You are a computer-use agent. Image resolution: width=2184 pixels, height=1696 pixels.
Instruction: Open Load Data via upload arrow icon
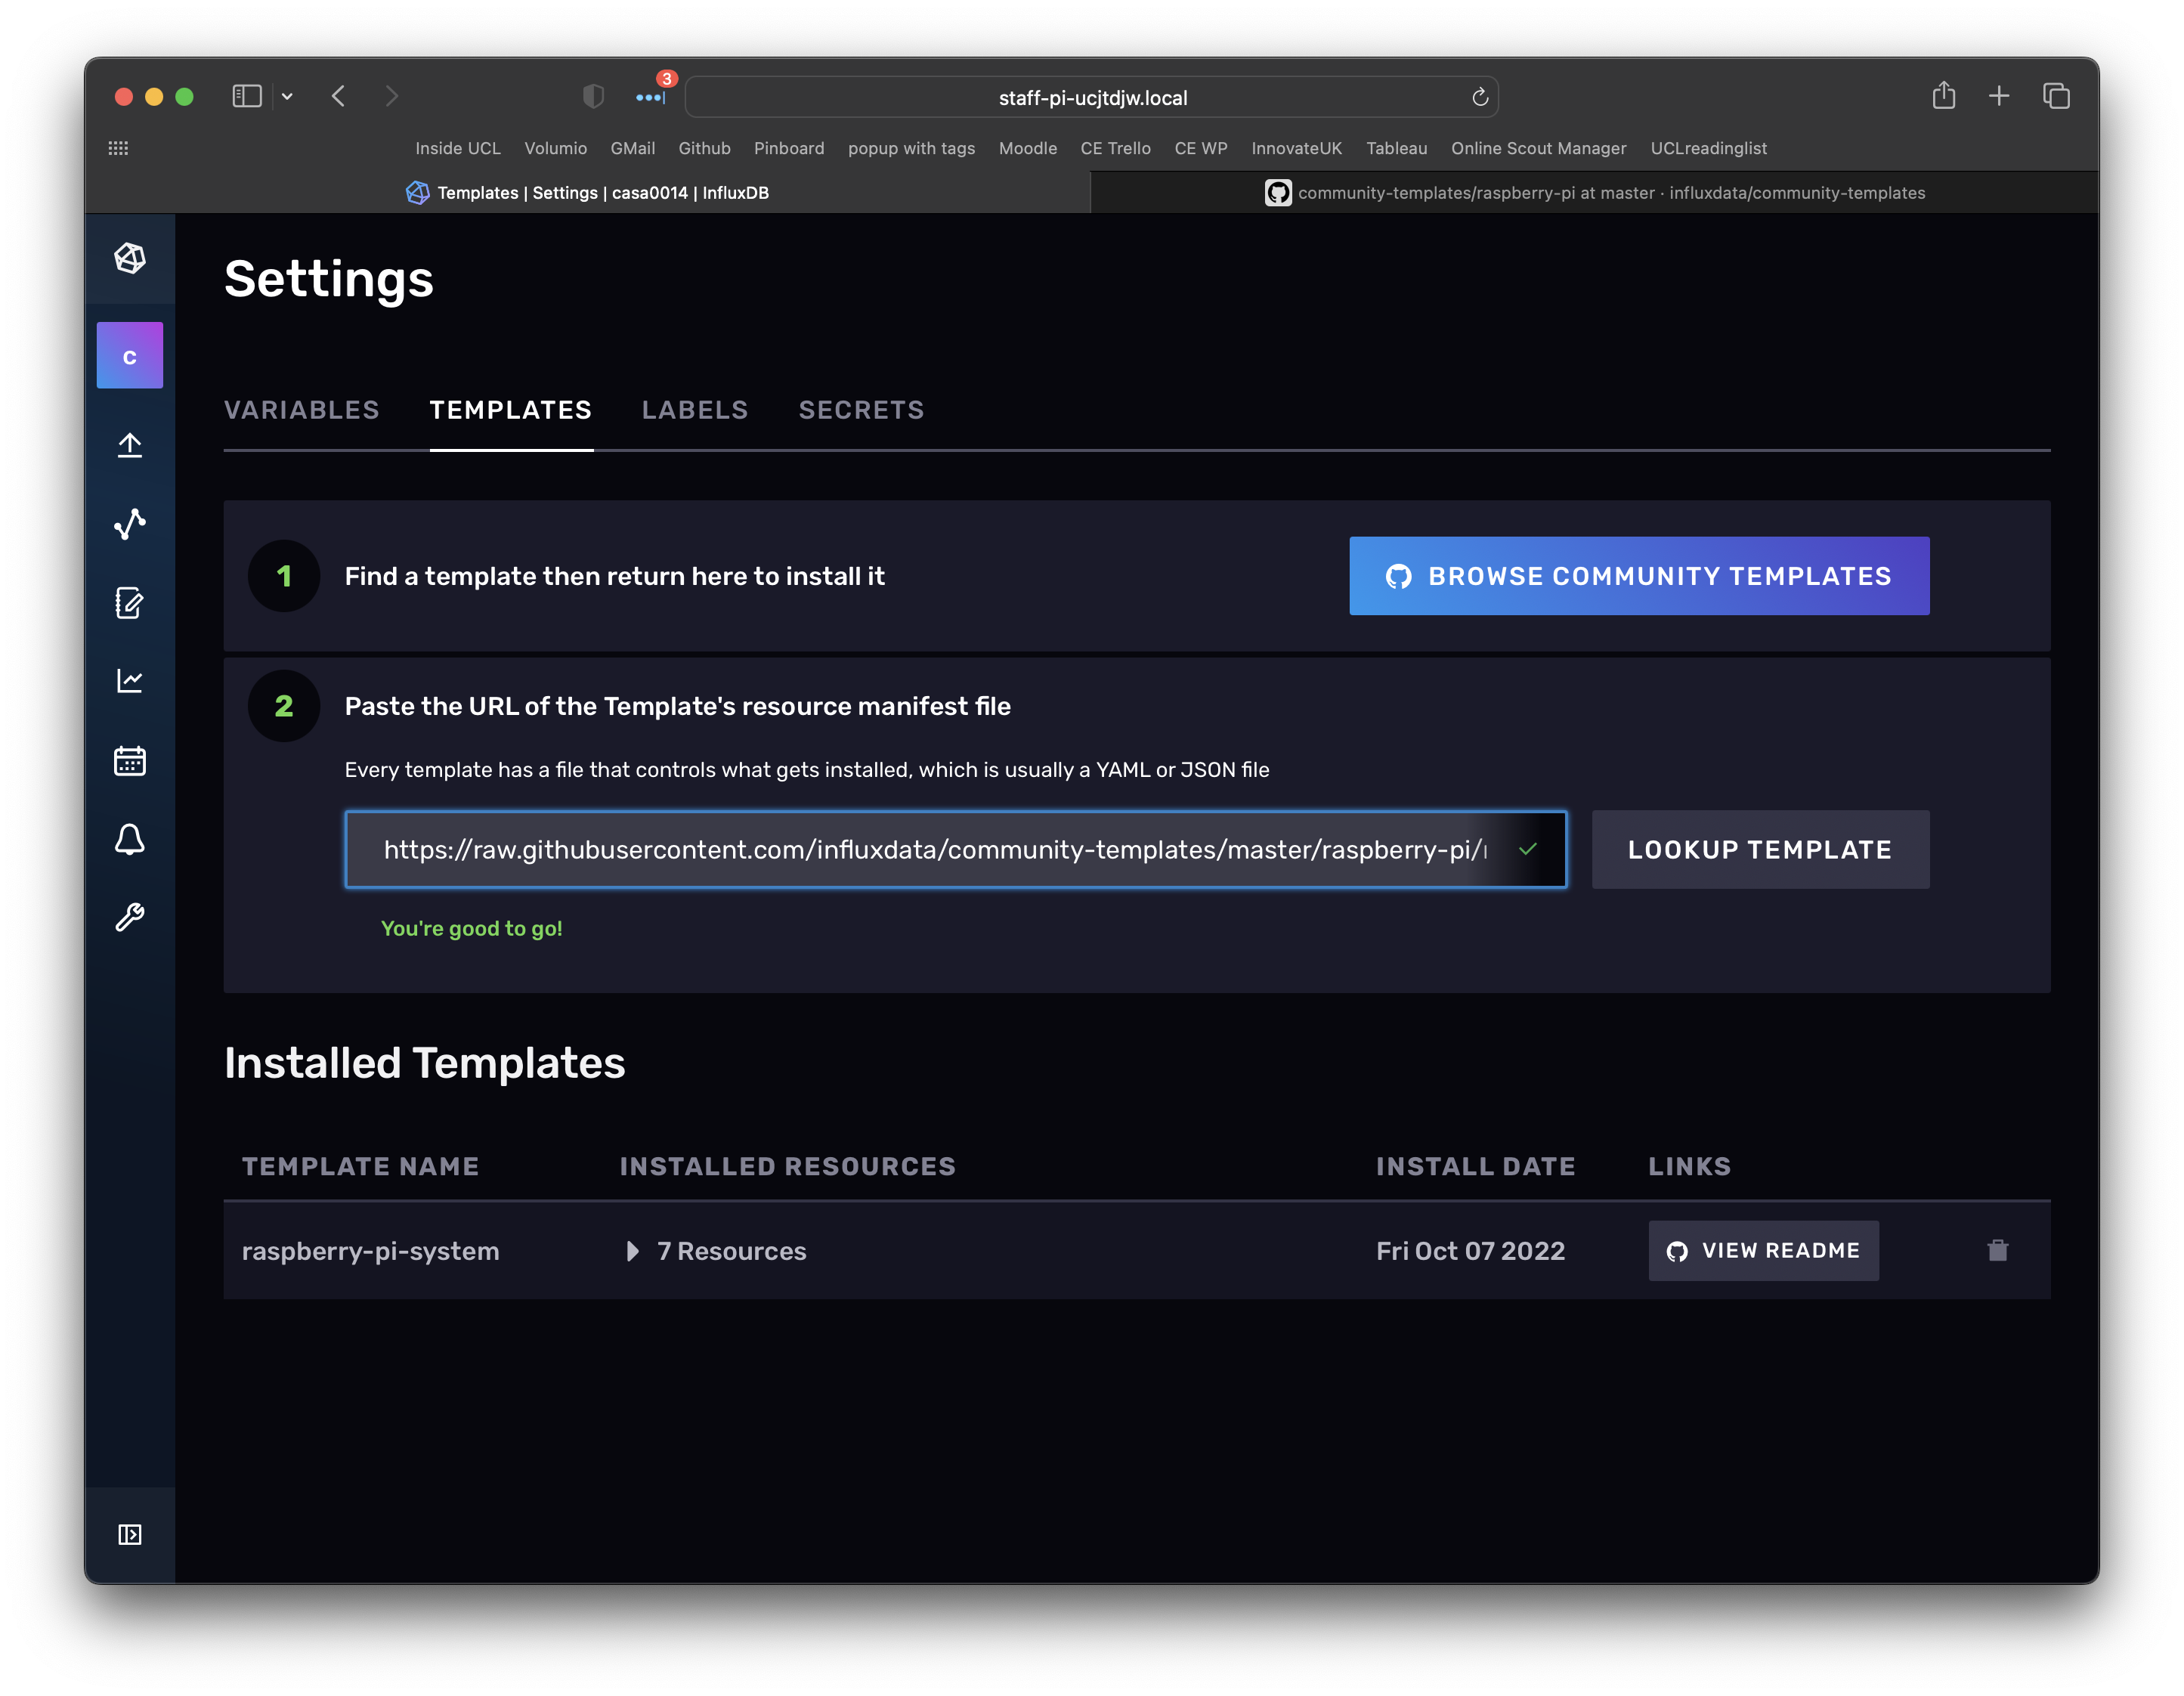[x=130, y=445]
